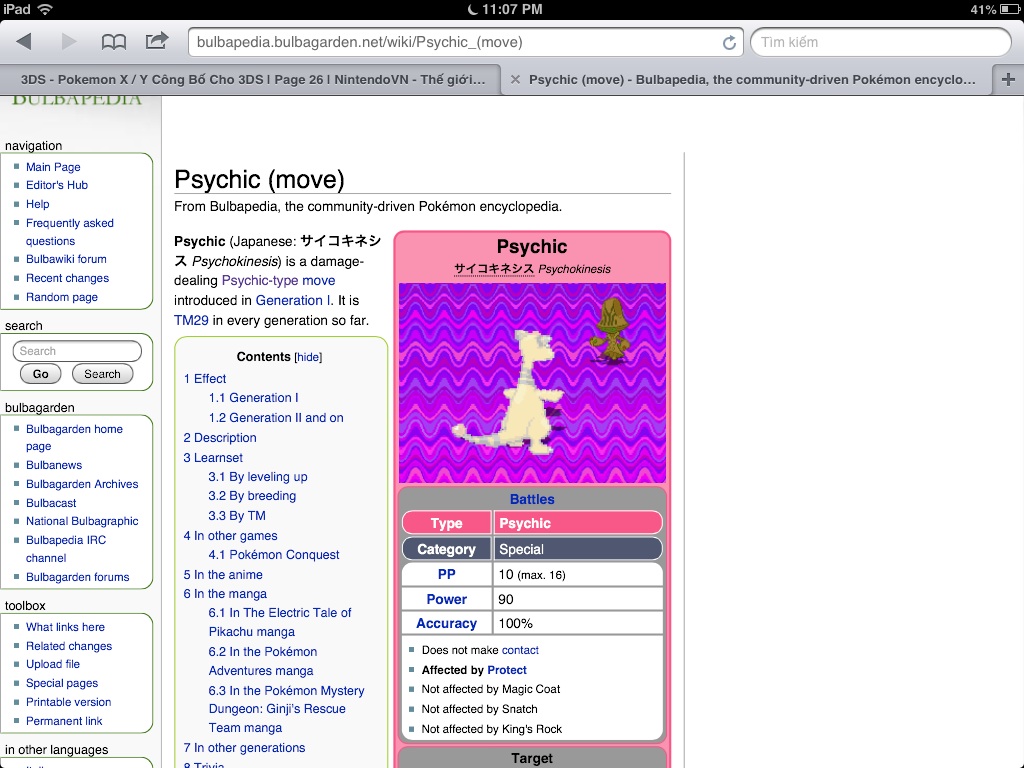Image resolution: width=1024 pixels, height=768 pixels.
Task: Jump to 3.2 By breeding
Action: tap(252, 496)
